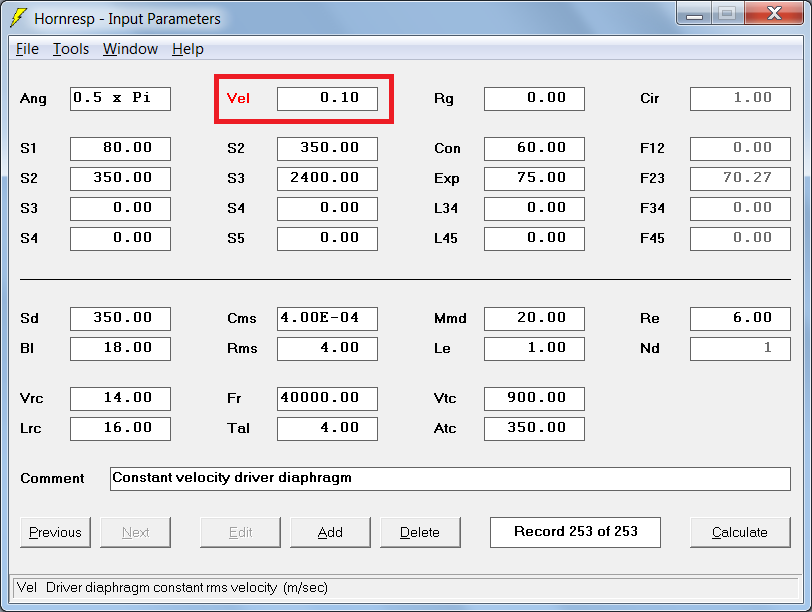812x612 pixels.
Task: Click the Exp label
Action: [x=446, y=179]
